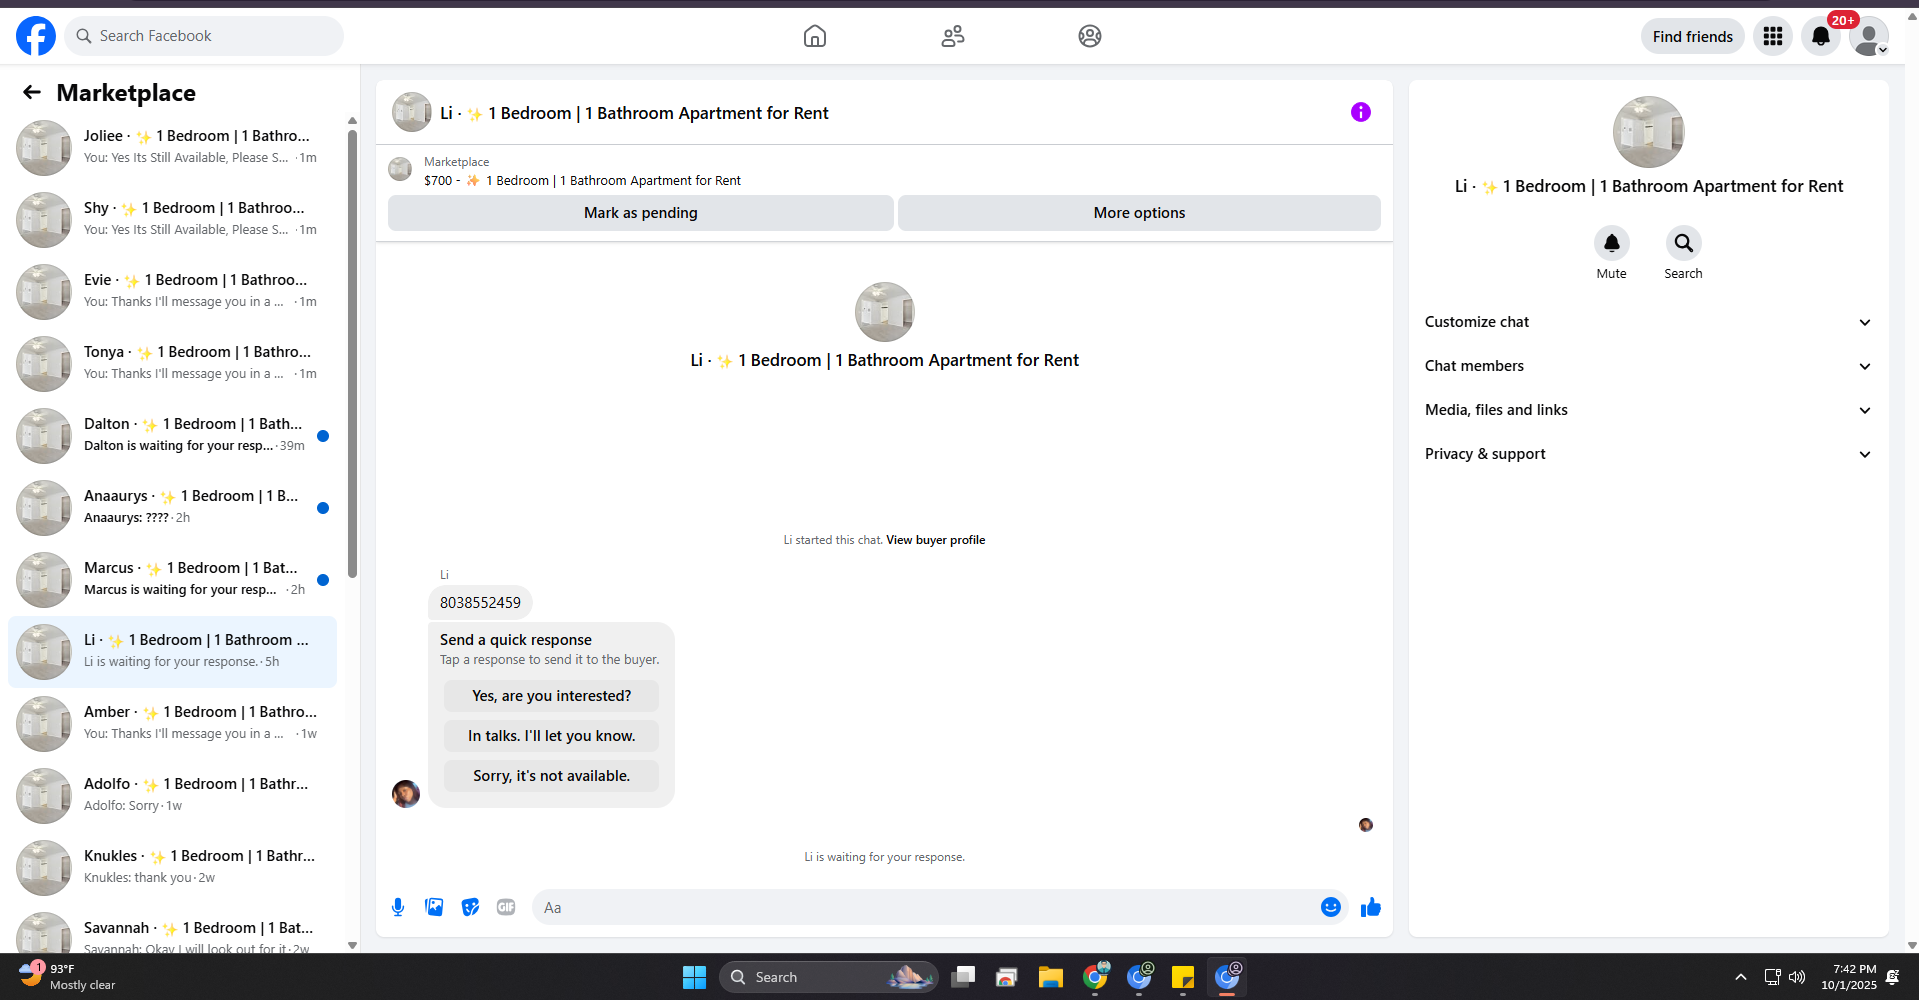Send a thumbs-up like
1919x1000 pixels.
click(1371, 907)
